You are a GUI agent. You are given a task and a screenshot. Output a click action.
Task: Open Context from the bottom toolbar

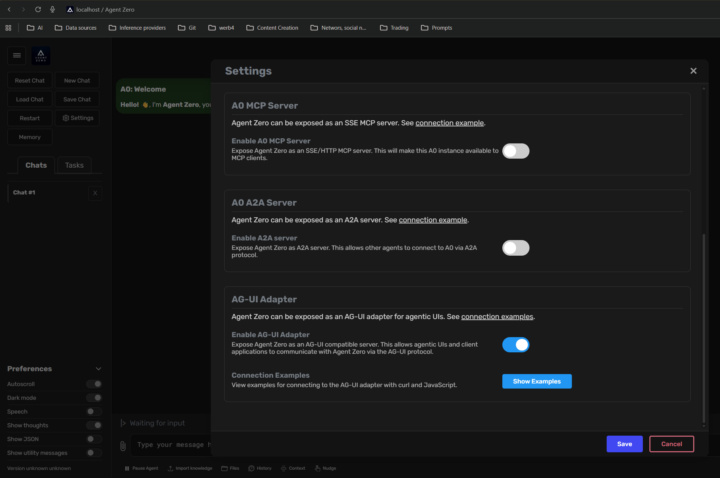[x=293, y=468]
